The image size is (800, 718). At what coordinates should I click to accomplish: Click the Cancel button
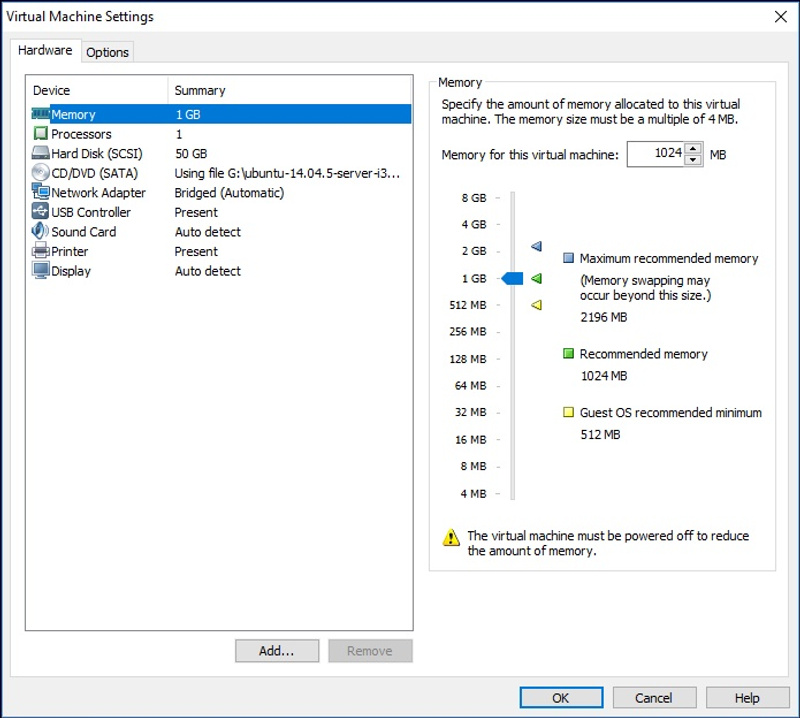pos(654,698)
